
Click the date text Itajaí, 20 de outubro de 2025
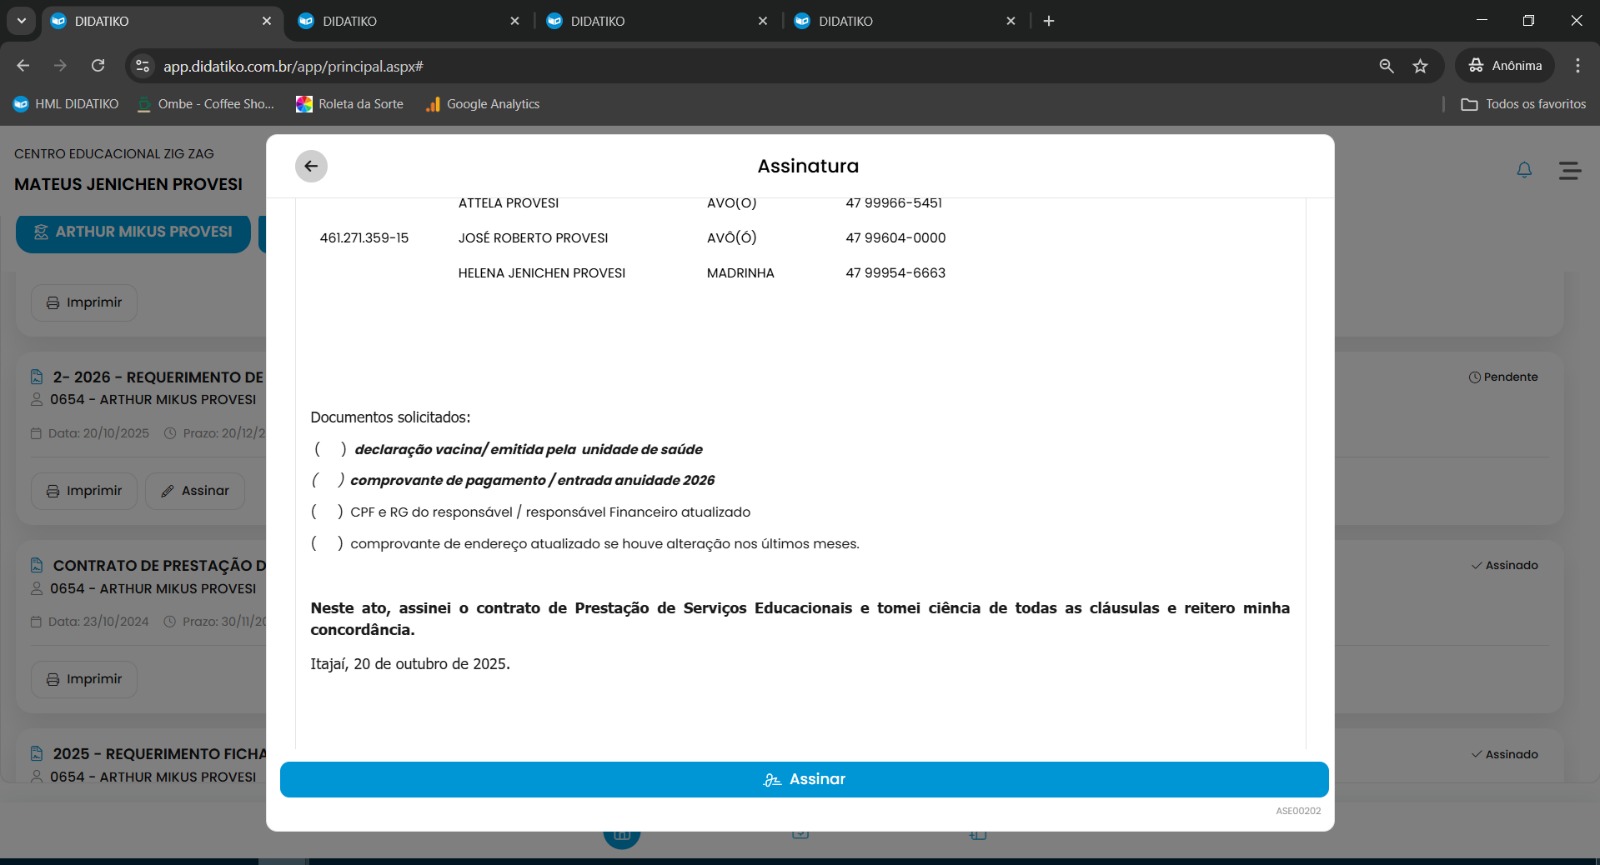coord(410,664)
